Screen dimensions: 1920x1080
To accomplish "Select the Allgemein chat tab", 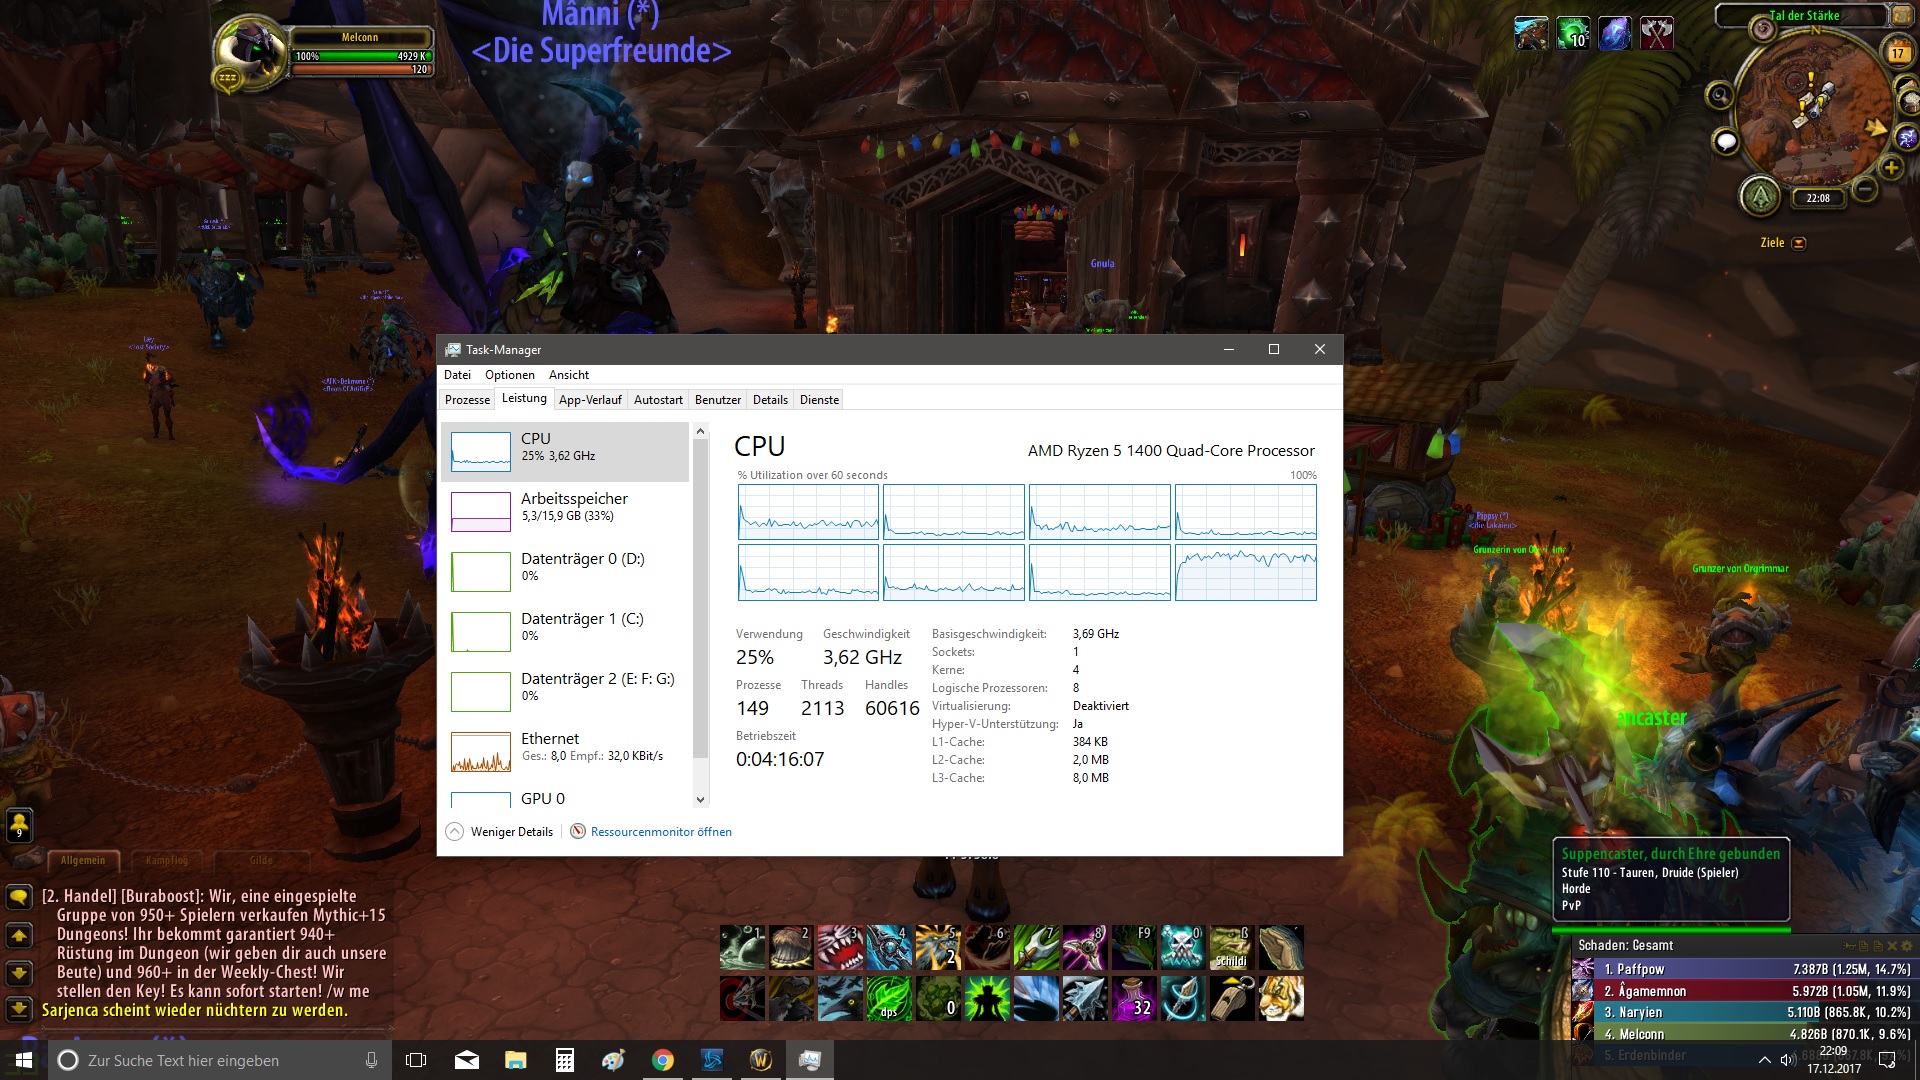I will tap(83, 860).
